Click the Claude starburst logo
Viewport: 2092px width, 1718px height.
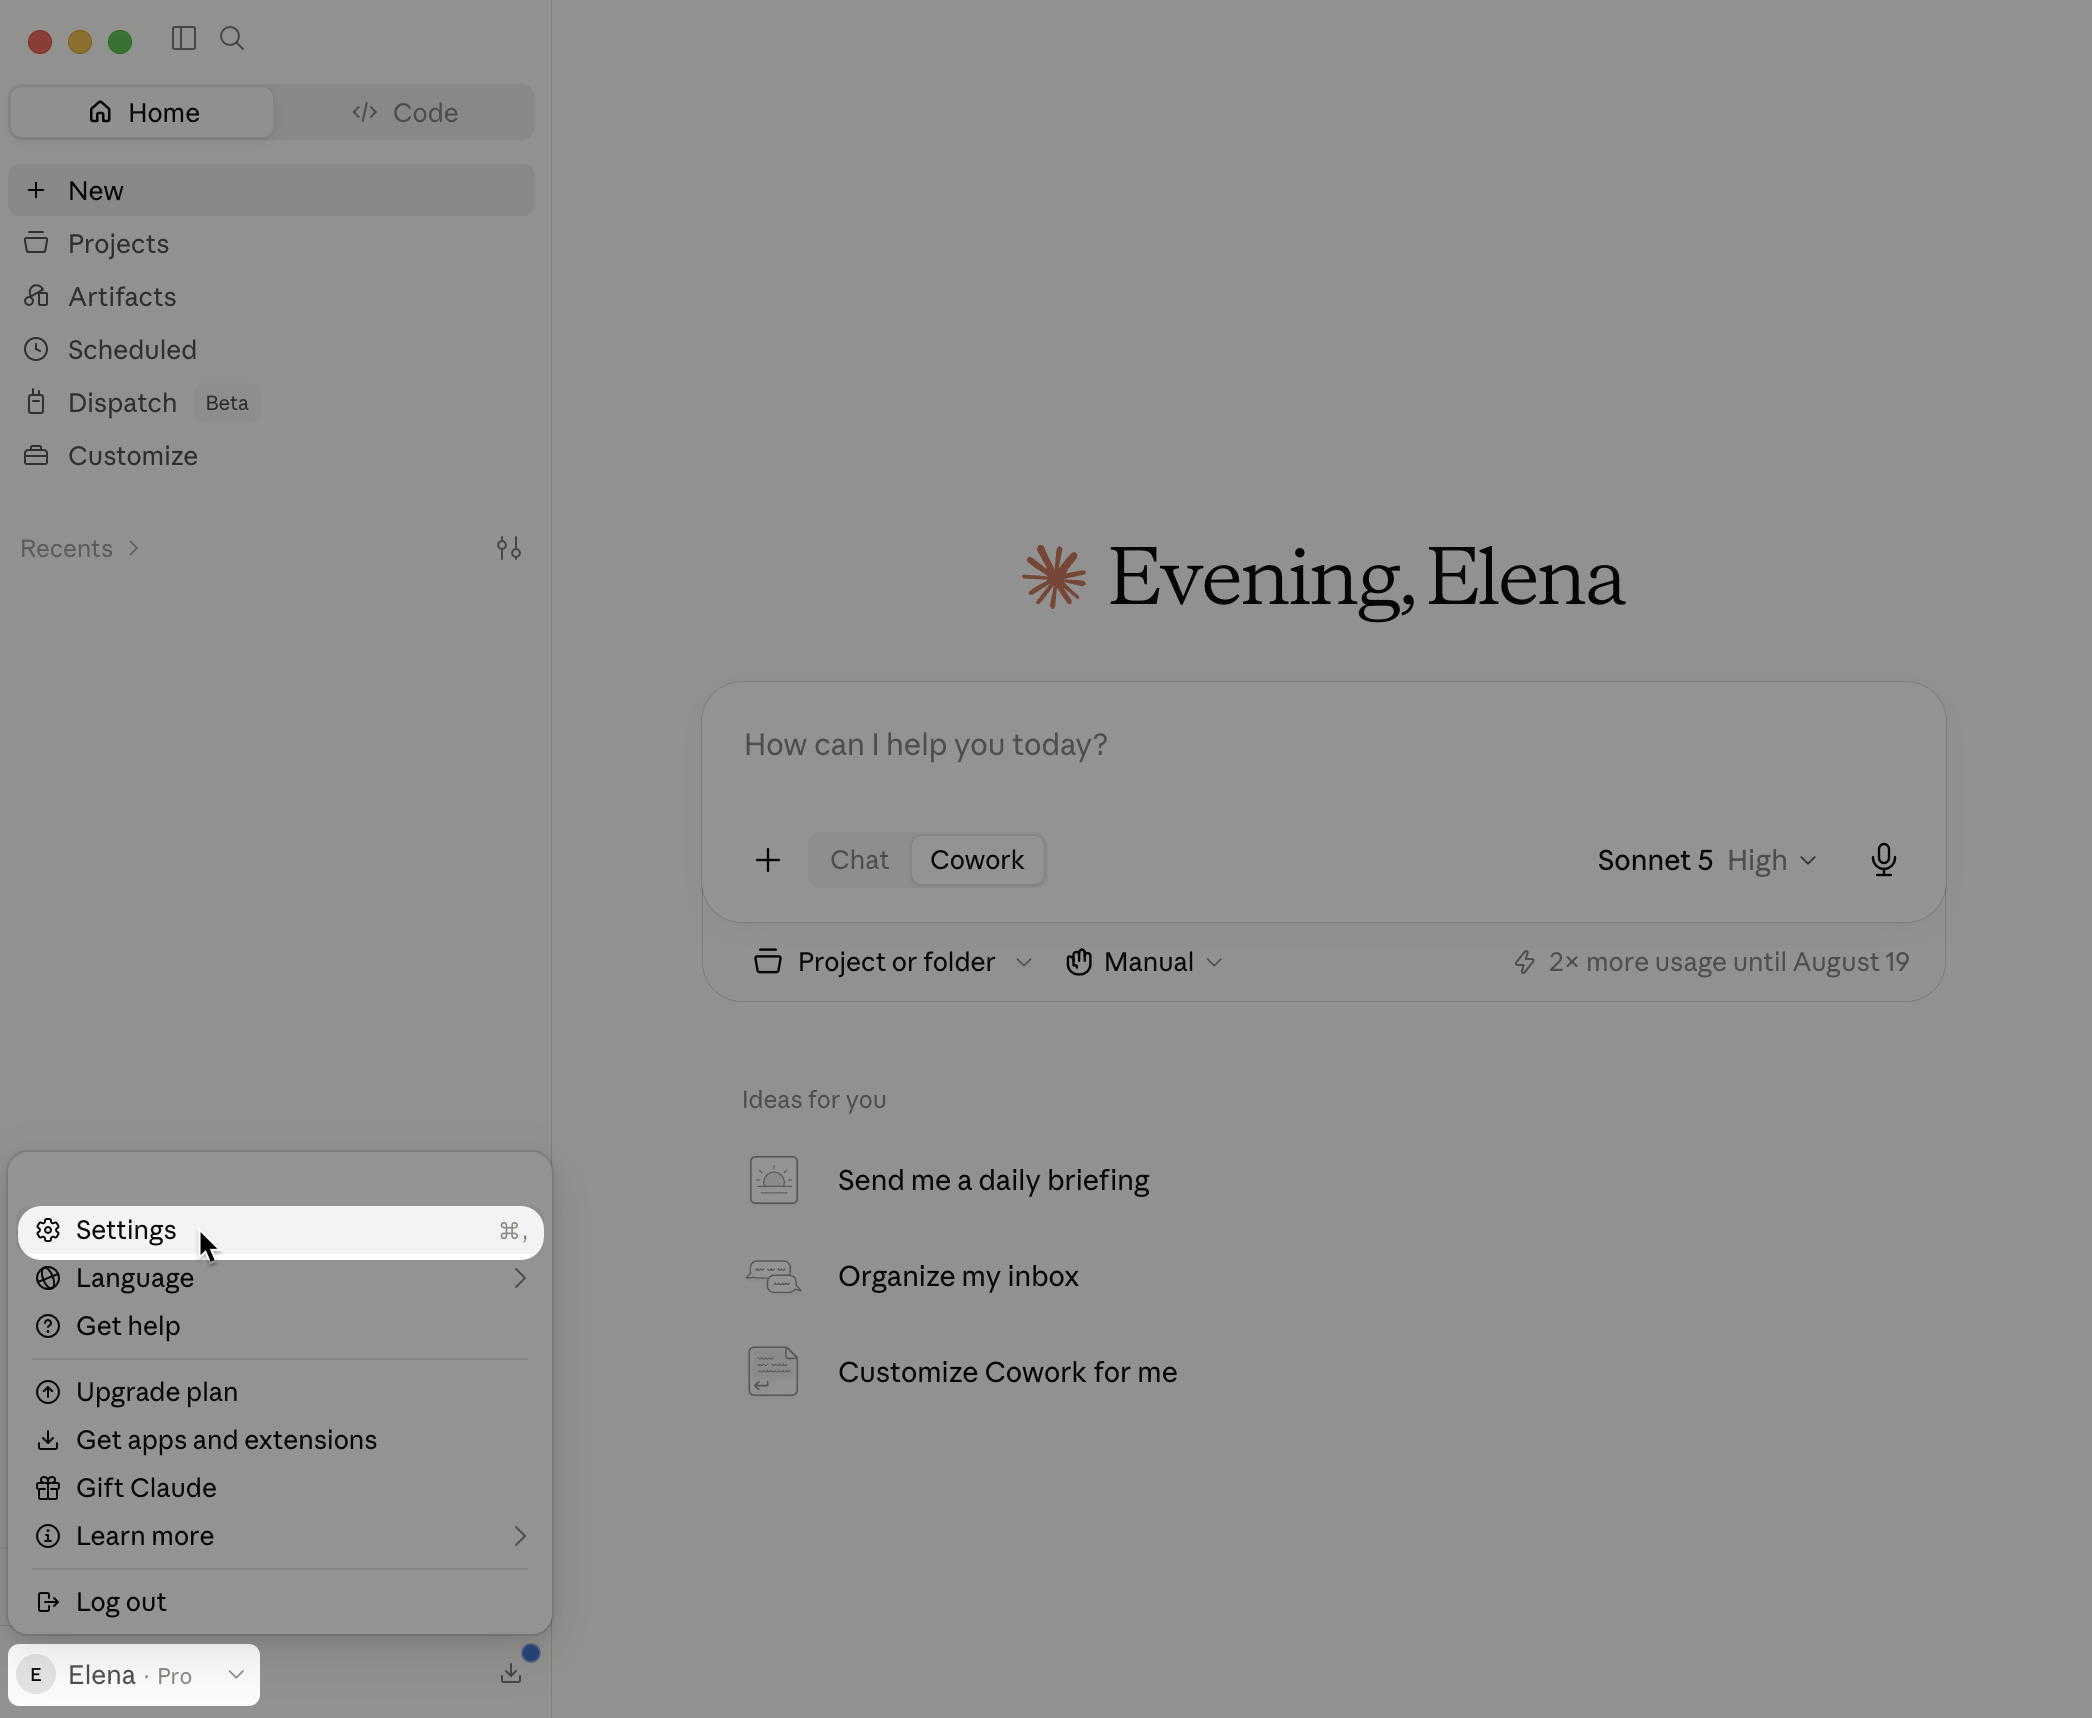1054,576
